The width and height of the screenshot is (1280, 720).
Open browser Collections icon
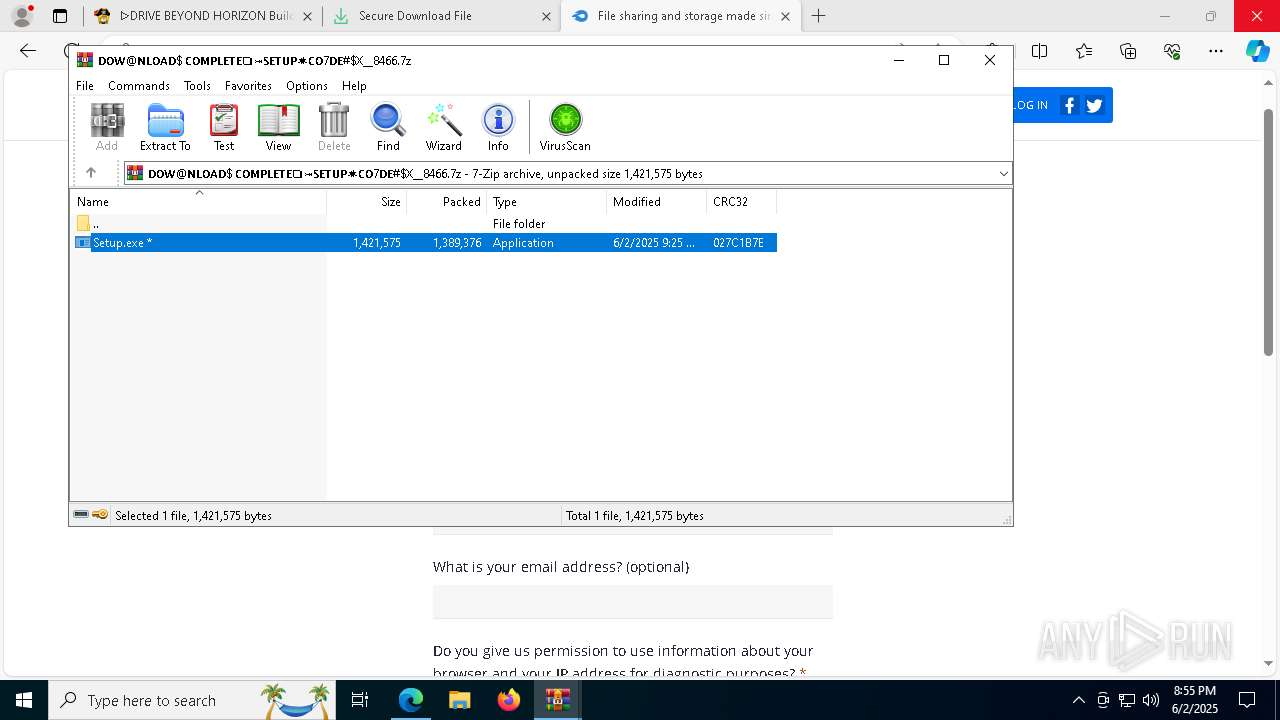(x=1128, y=51)
